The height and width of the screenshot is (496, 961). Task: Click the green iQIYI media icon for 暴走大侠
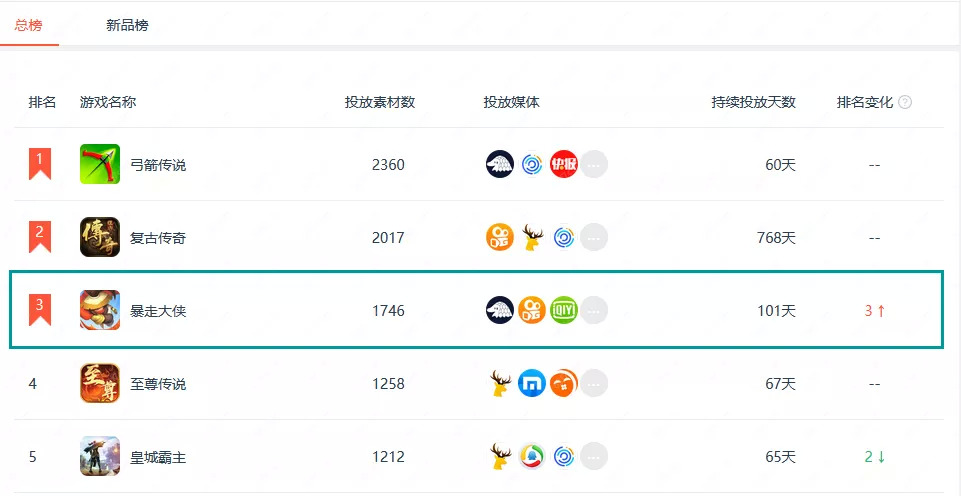(x=563, y=311)
